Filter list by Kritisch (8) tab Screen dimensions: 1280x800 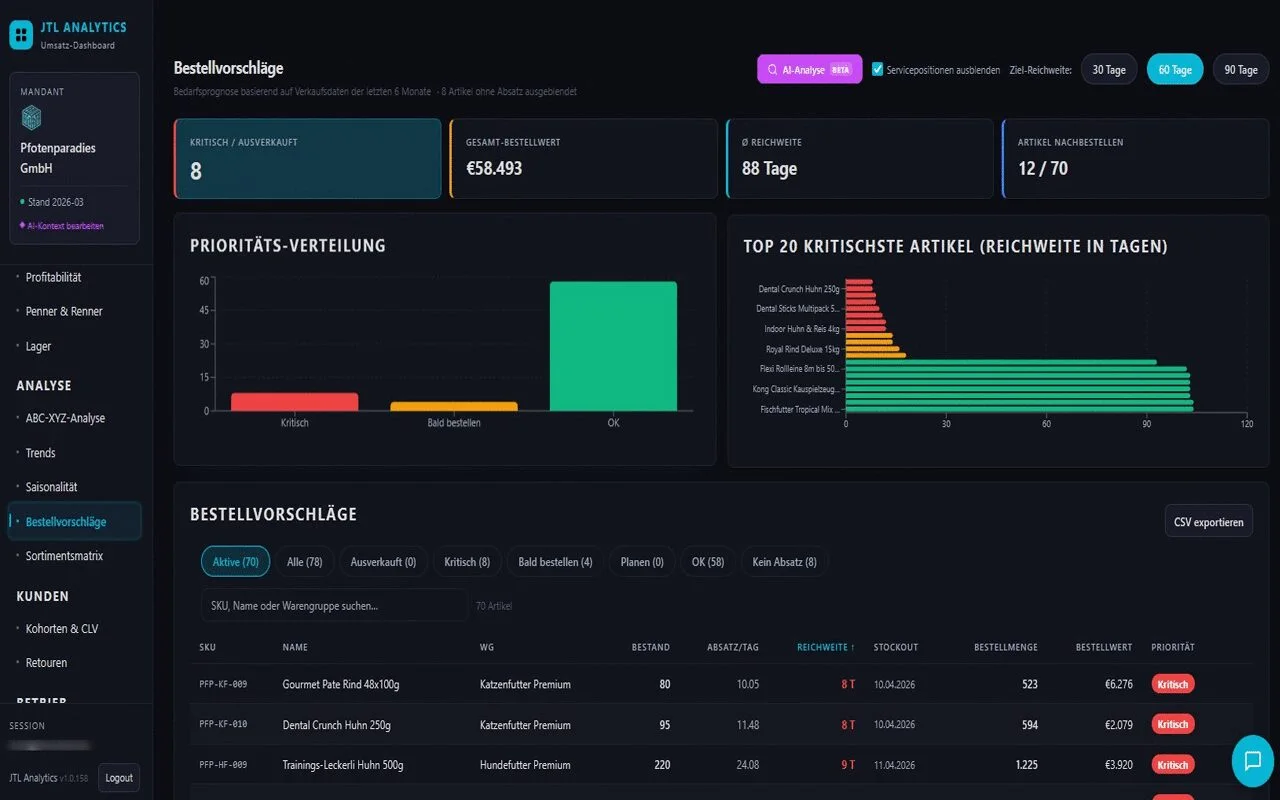(x=467, y=562)
